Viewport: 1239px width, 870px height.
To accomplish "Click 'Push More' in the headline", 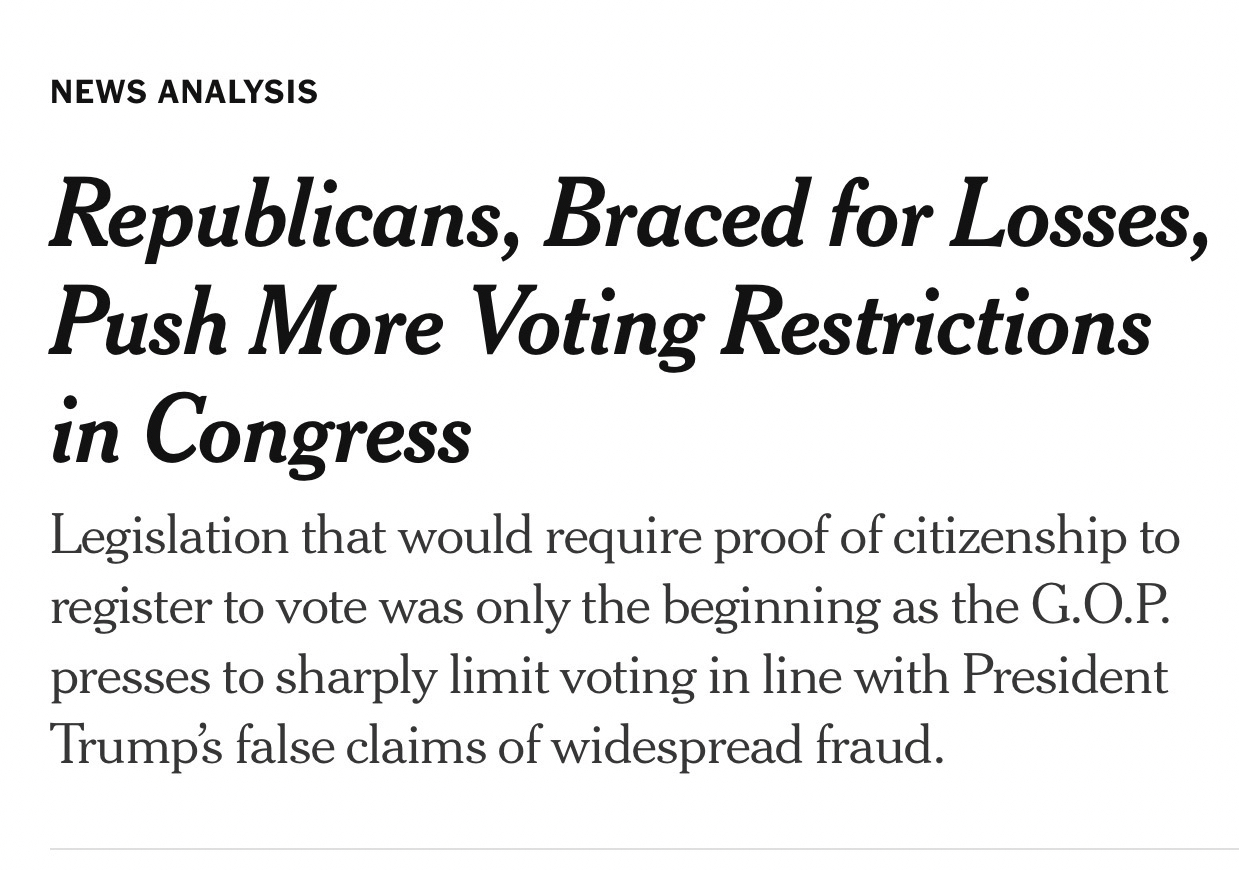I will coord(246,323).
